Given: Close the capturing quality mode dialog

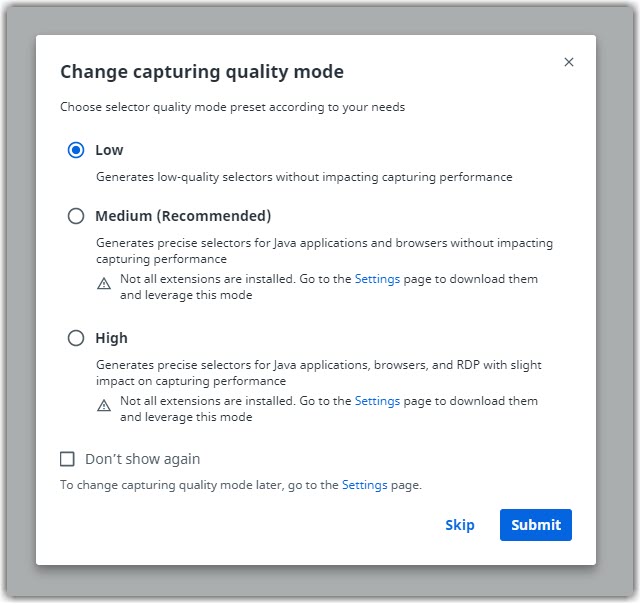Looking at the screenshot, I should pyautogui.click(x=569, y=62).
